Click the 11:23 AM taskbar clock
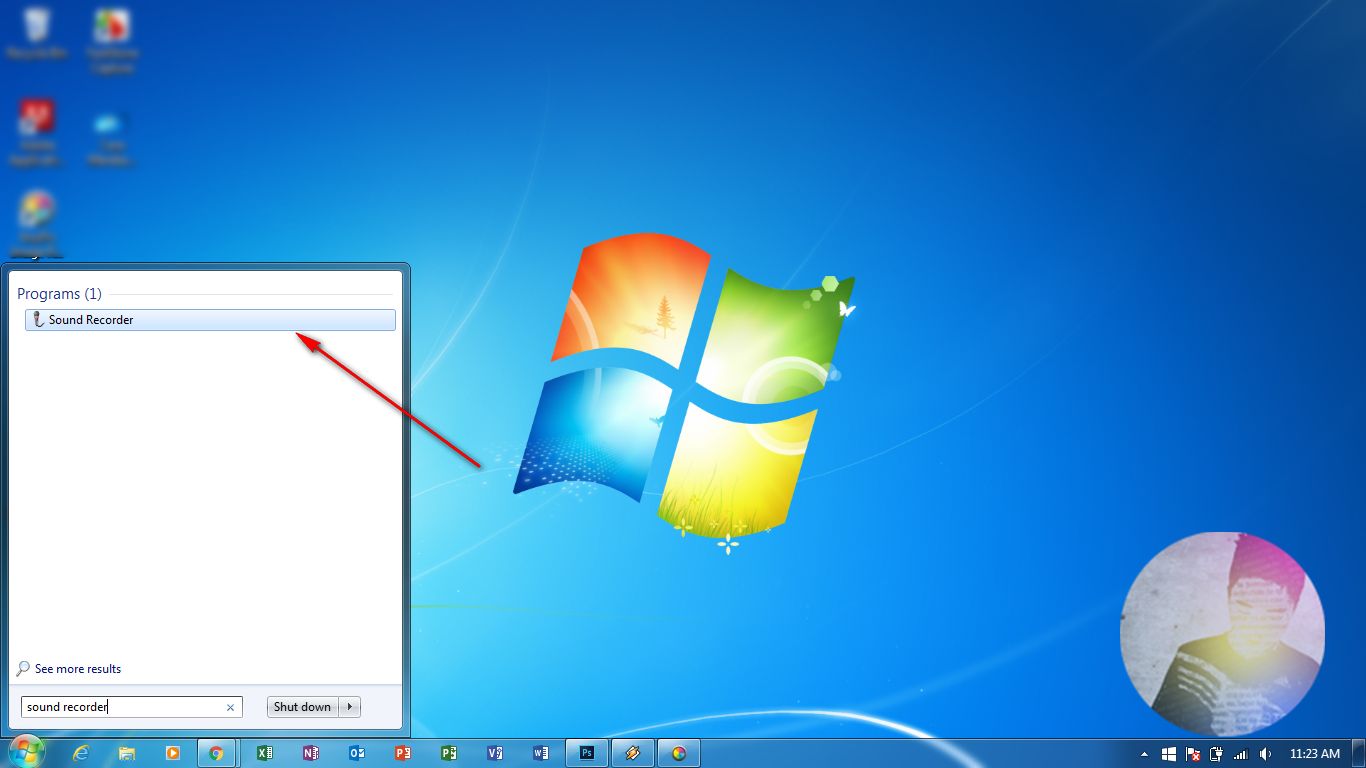The width and height of the screenshot is (1366, 768). coord(1314,754)
